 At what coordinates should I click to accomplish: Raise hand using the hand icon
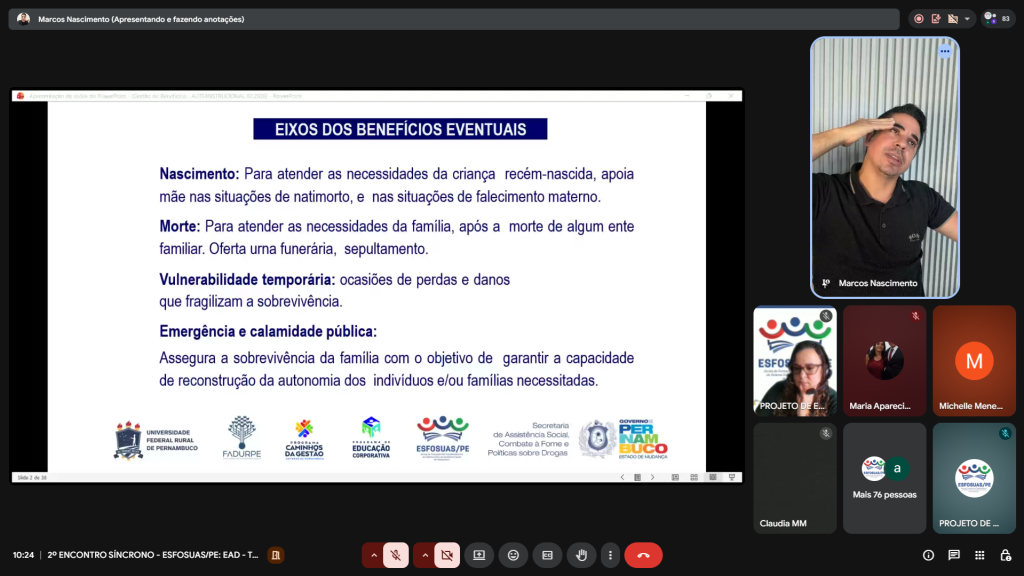[x=581, y=555]
